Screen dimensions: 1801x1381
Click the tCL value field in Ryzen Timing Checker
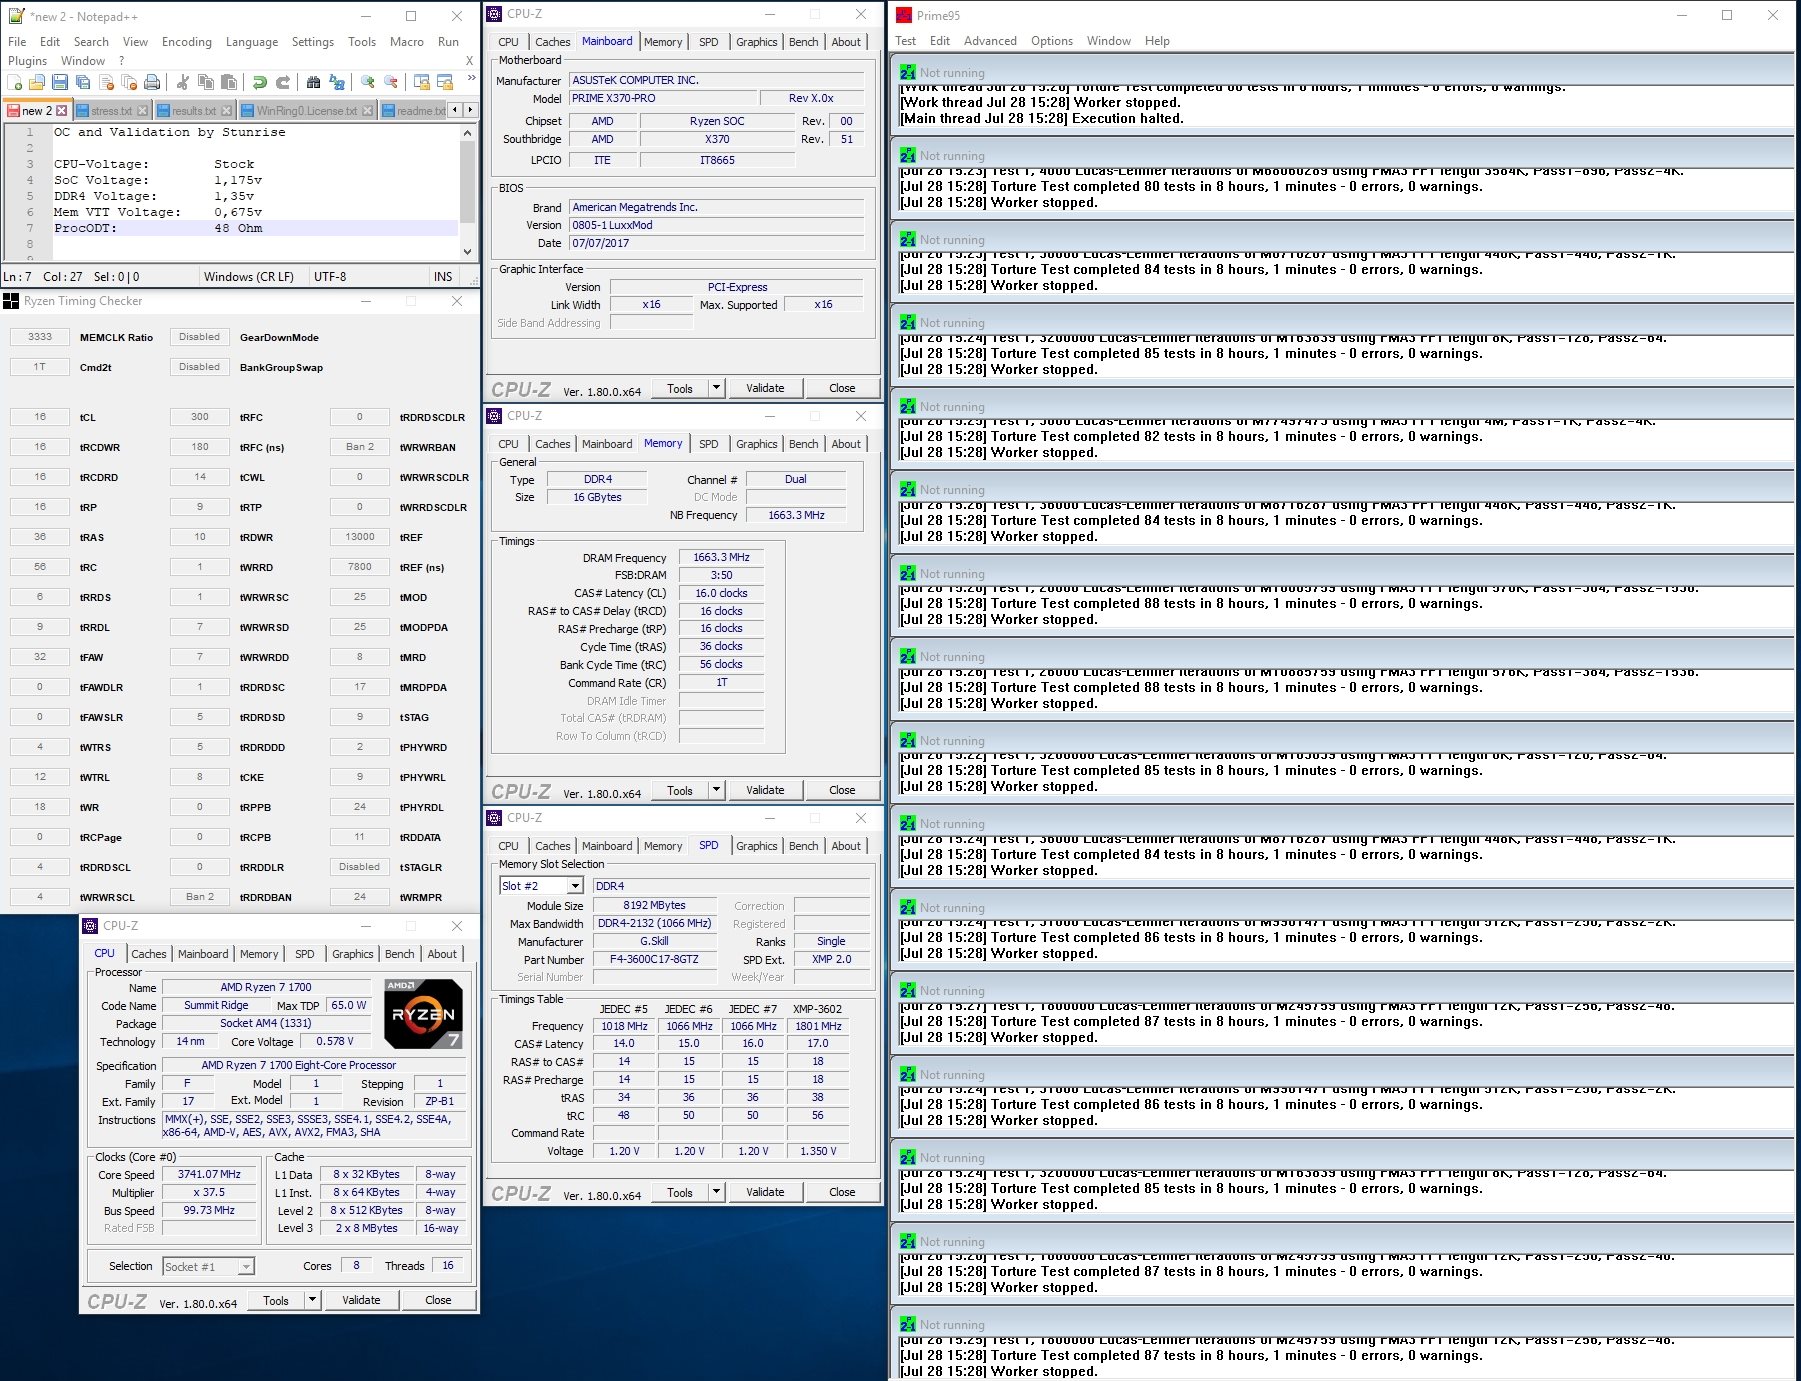(40, 417)
